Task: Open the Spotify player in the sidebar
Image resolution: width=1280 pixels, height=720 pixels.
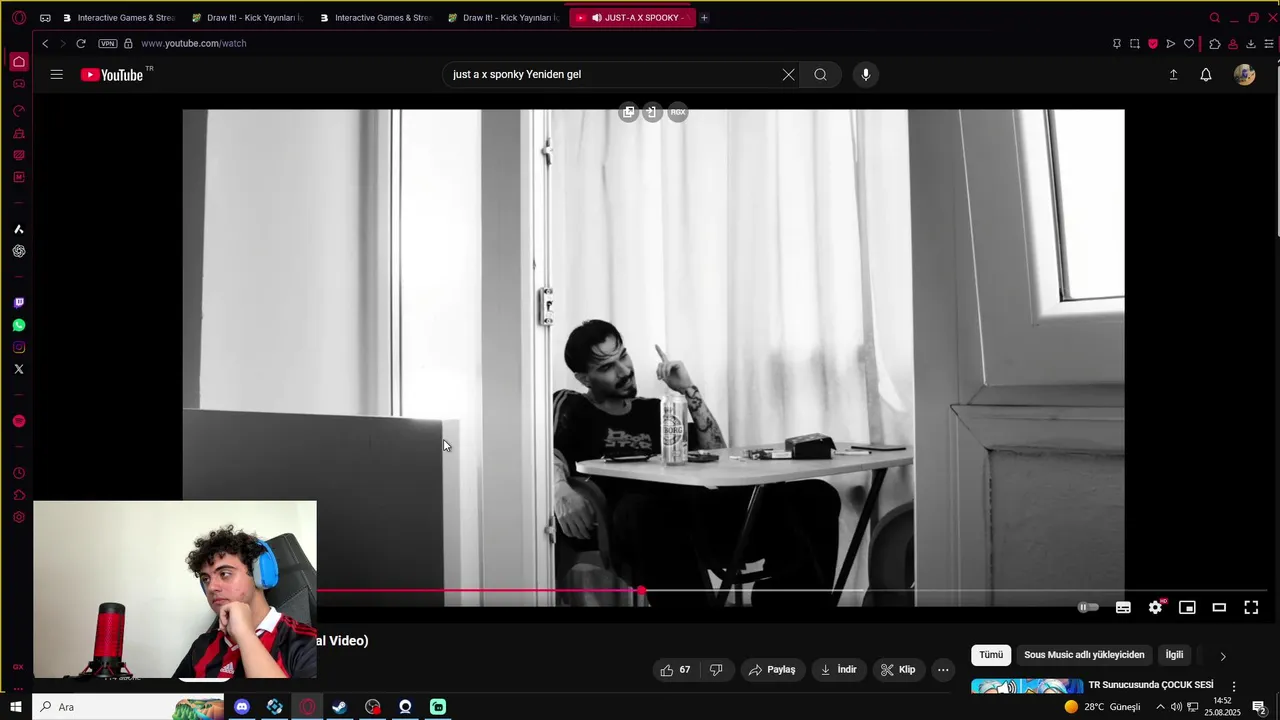Action: (19, 421)
